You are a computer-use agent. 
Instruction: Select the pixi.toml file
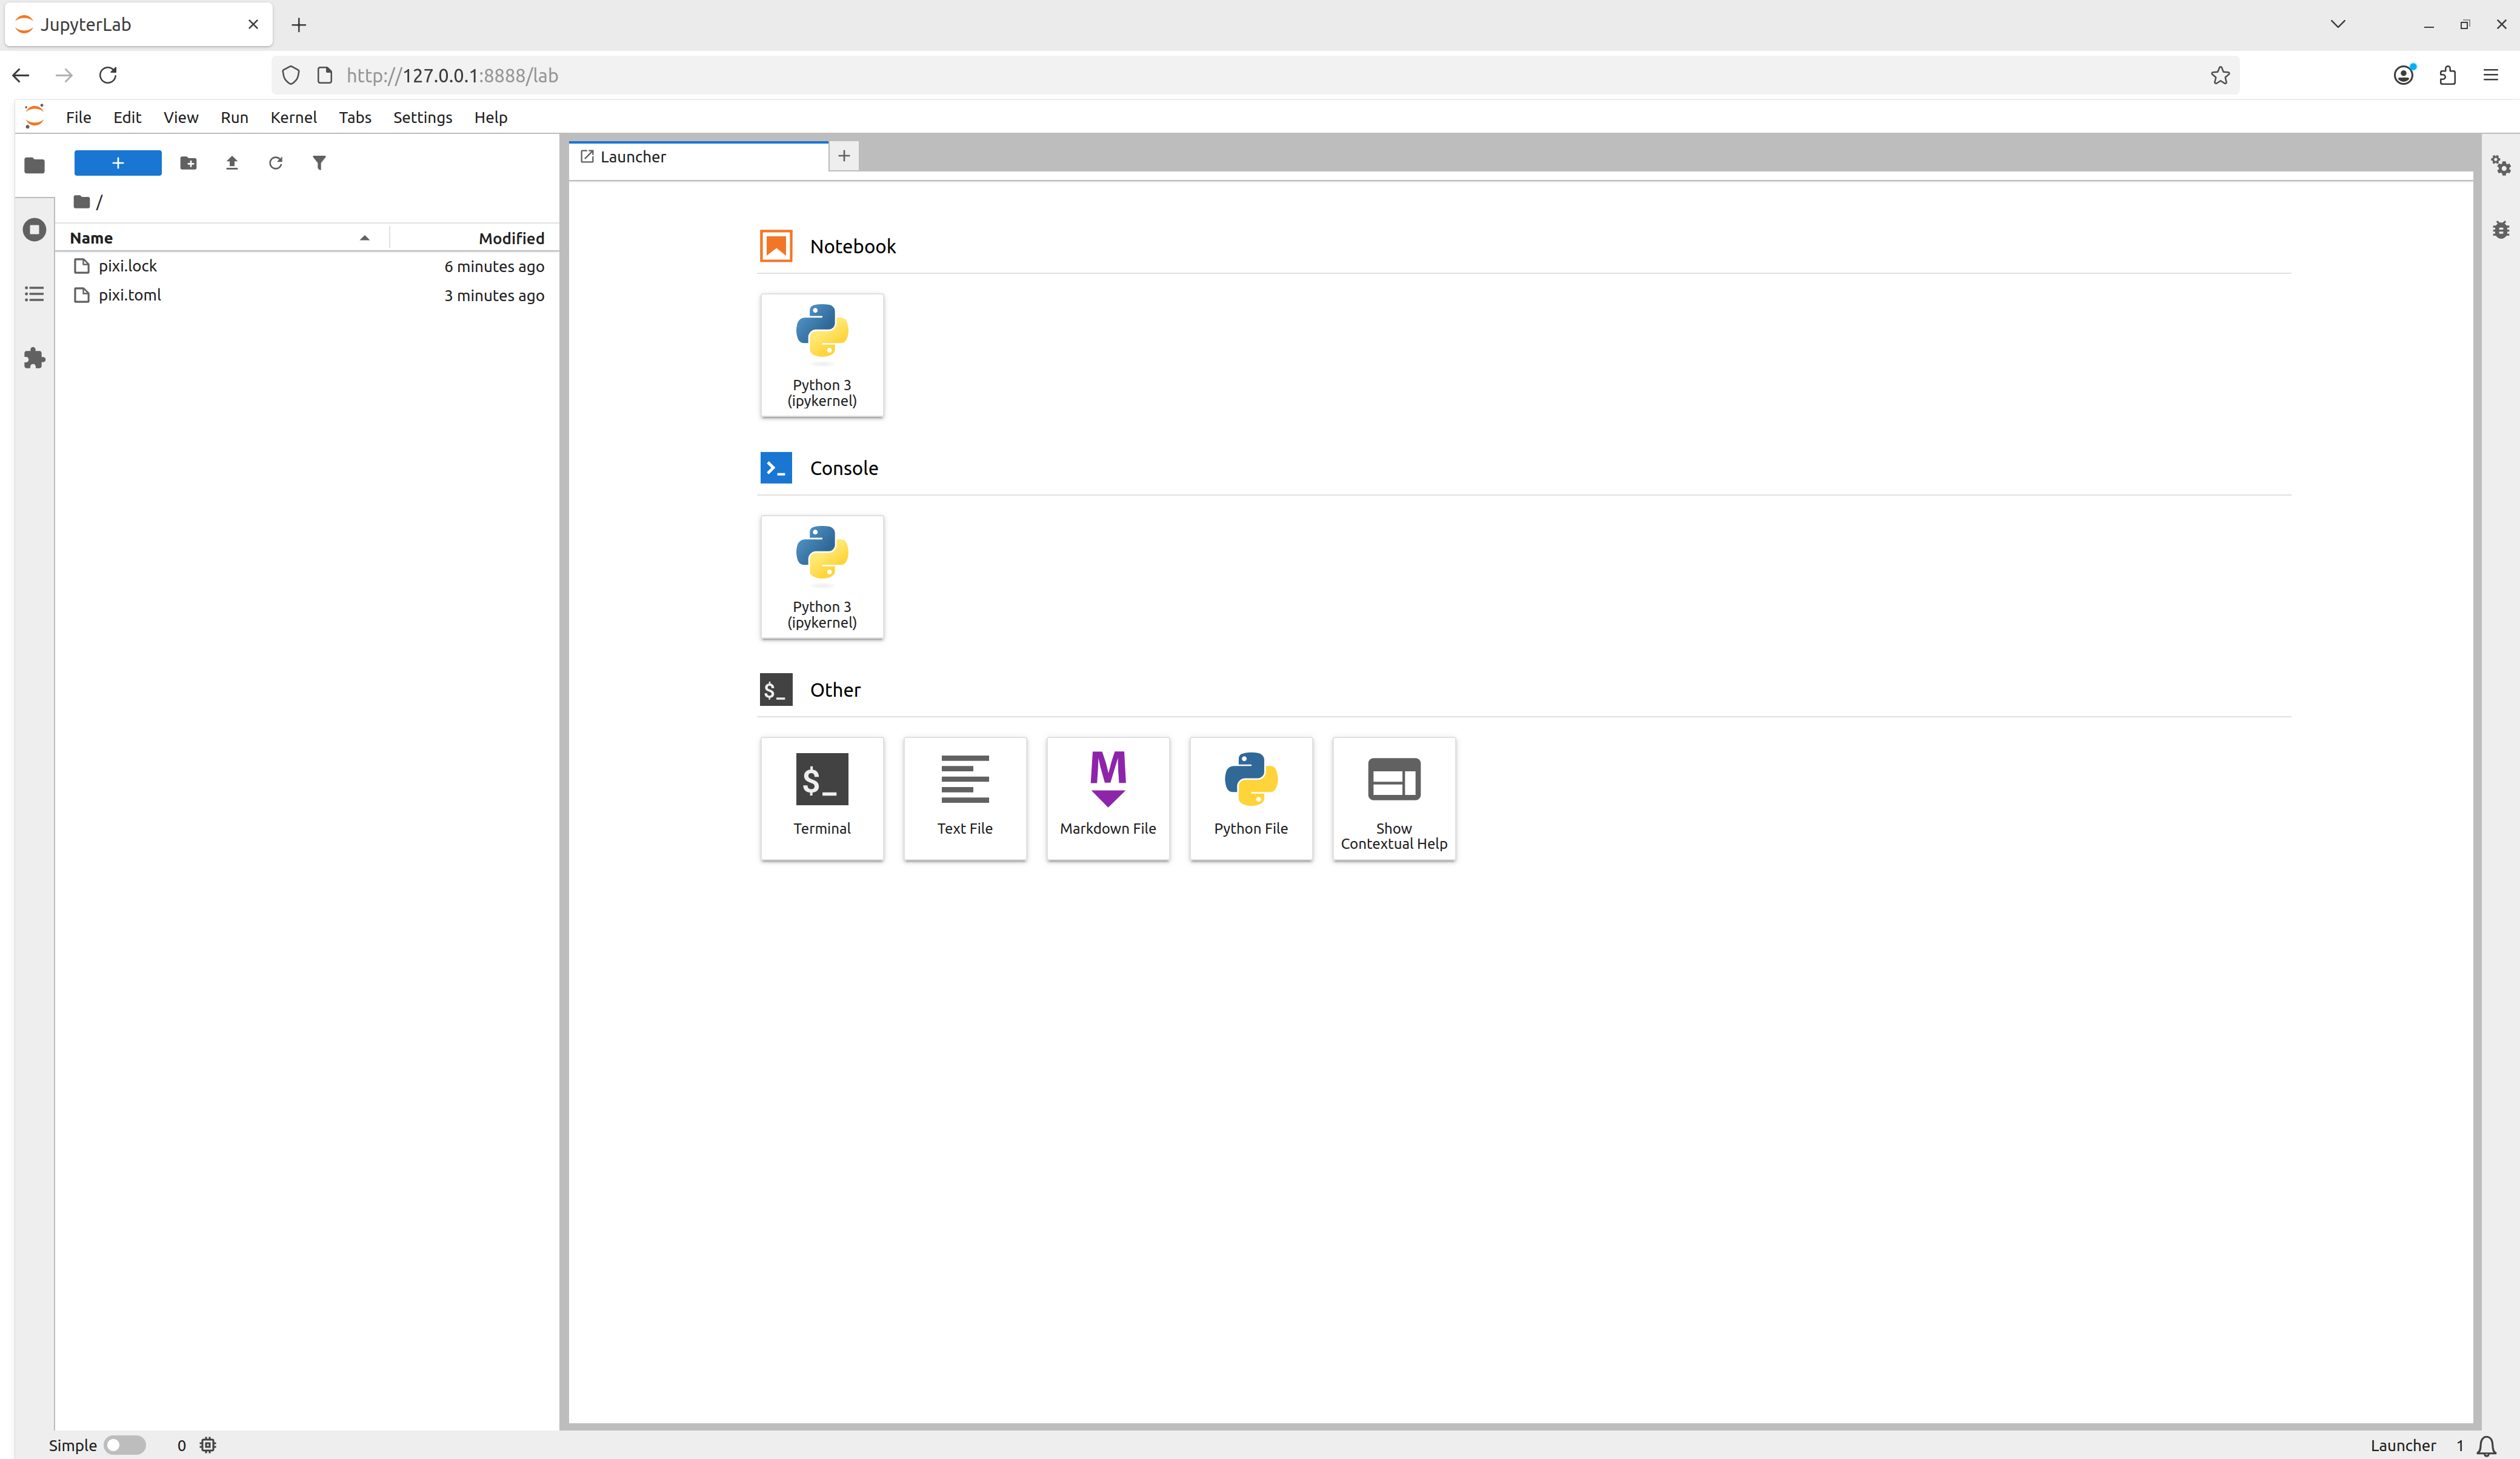[x=308, y=295]
